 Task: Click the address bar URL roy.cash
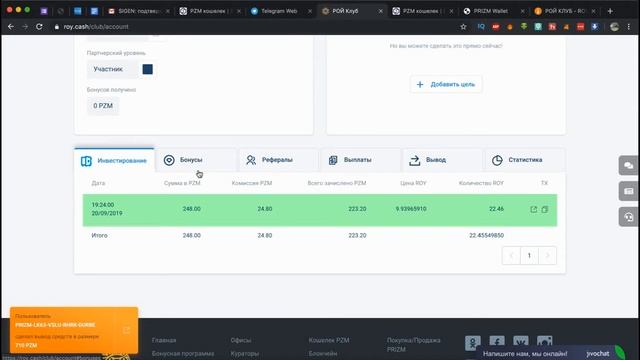pos(96,27)
